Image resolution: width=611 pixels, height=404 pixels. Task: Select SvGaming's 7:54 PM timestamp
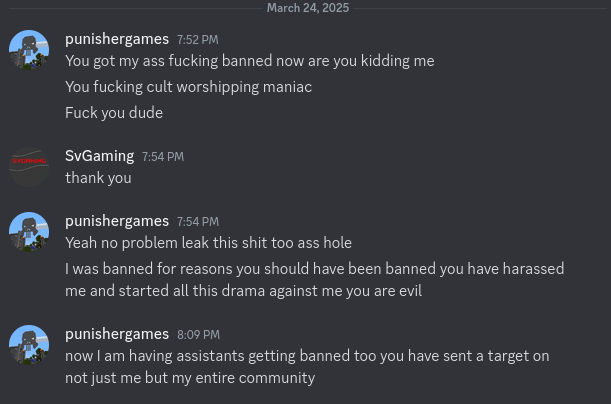point(162,157)
